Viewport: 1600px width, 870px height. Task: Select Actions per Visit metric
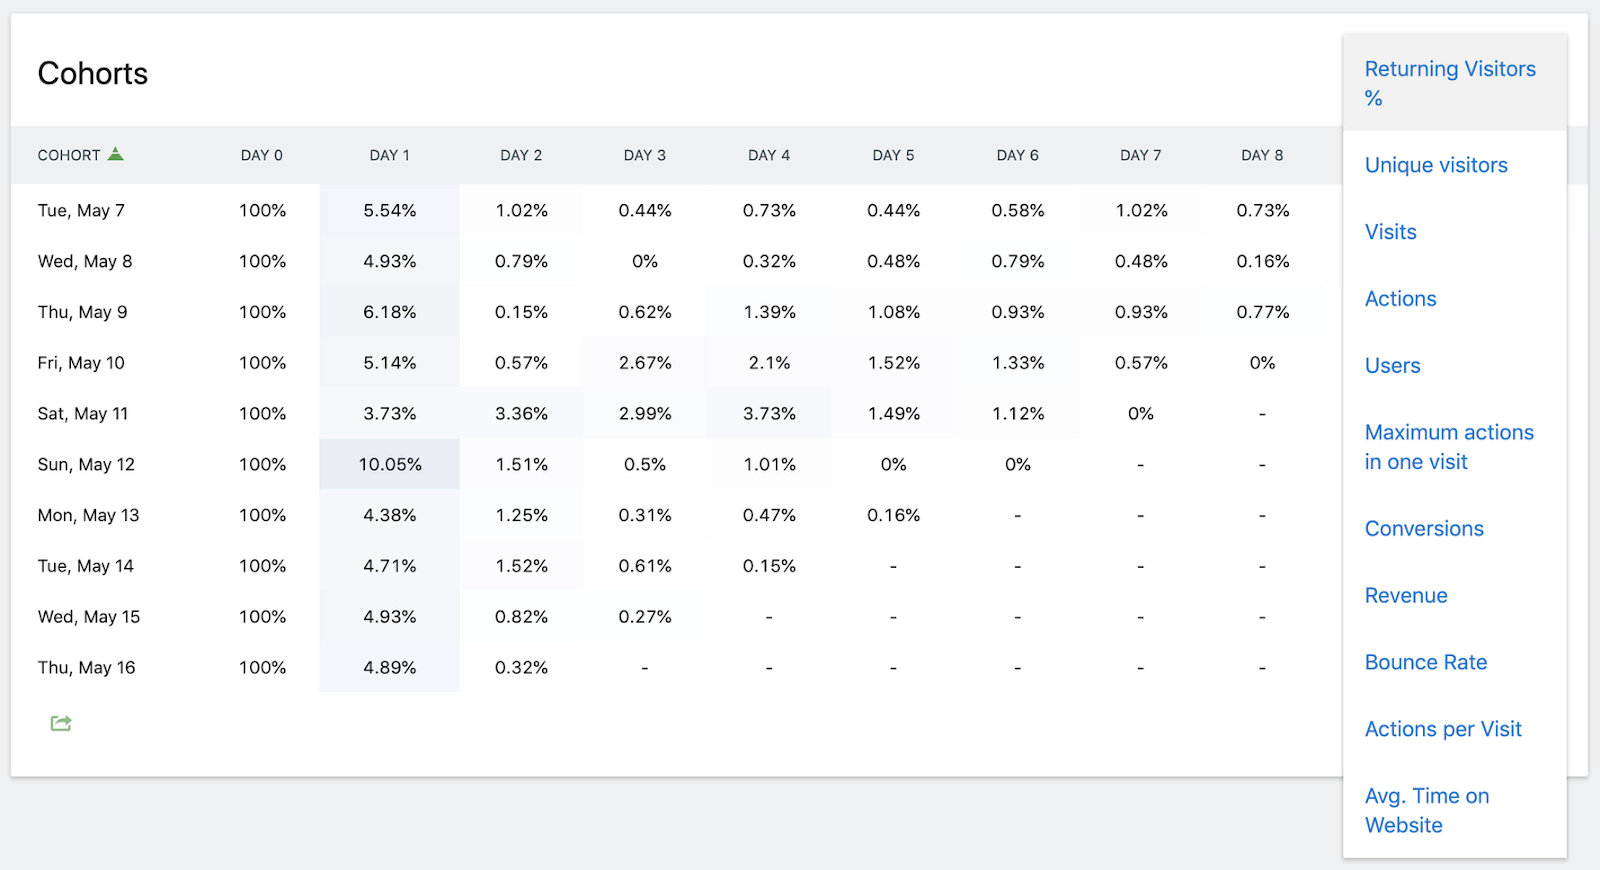point(1442,728)
